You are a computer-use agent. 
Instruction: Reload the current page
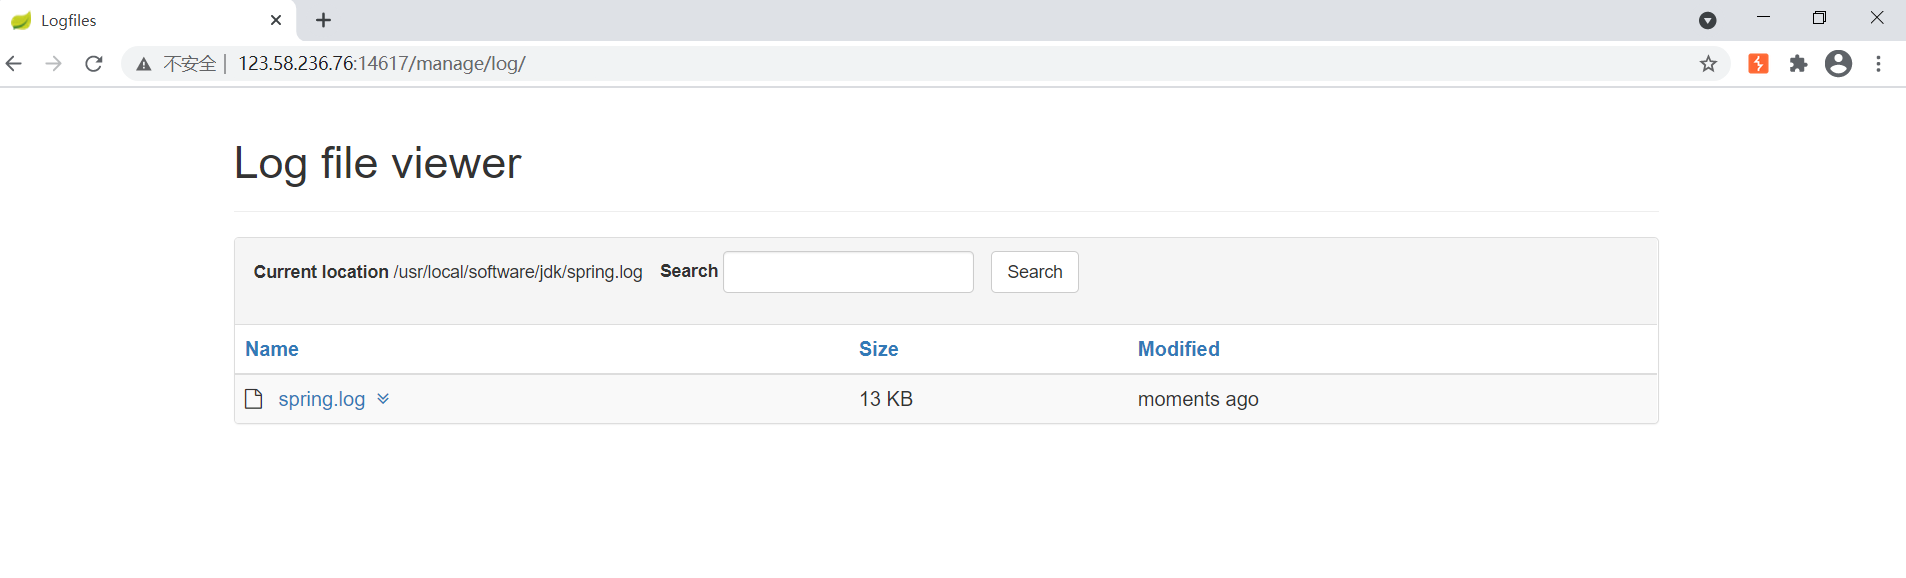click(94, 64)
